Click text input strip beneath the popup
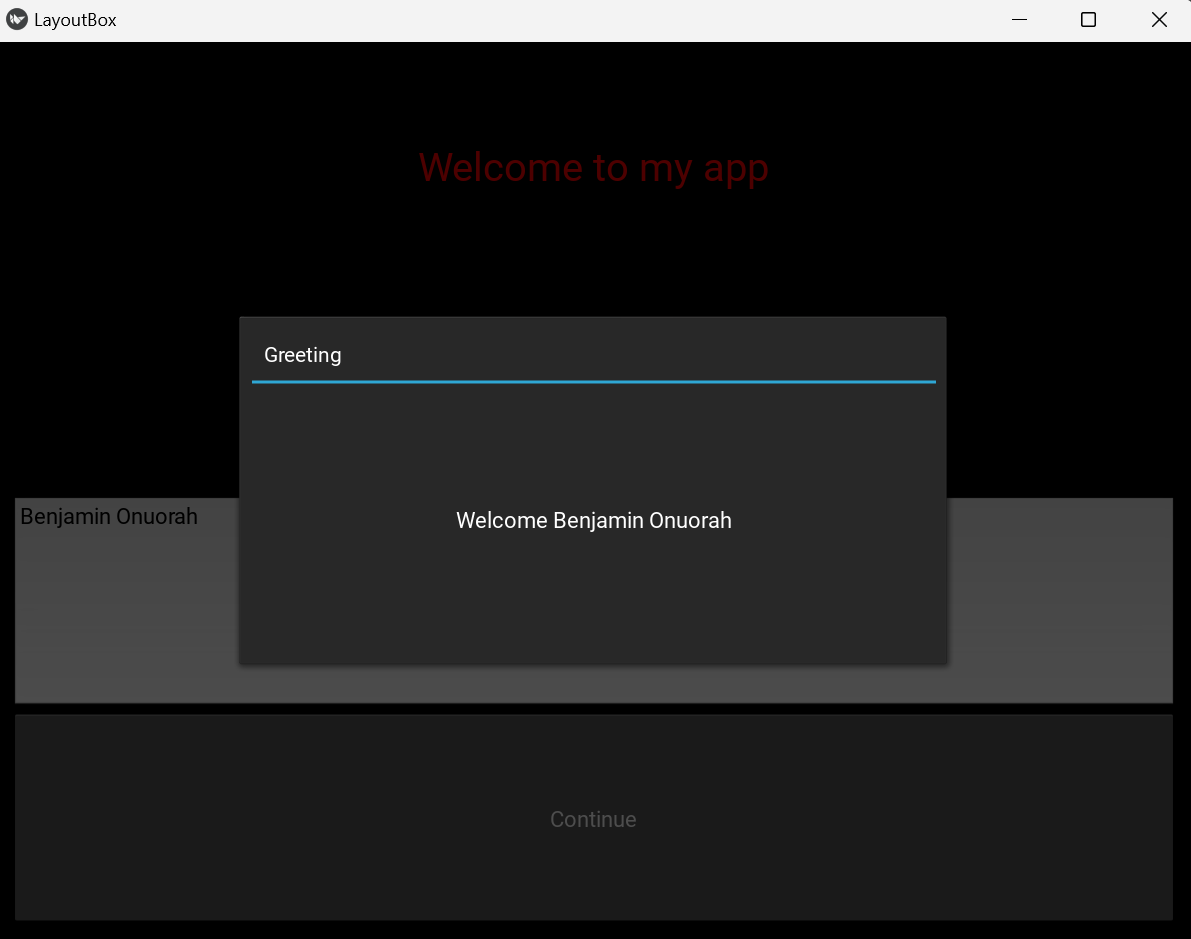This screenshot has width=1191, height=939. point(593,684)
